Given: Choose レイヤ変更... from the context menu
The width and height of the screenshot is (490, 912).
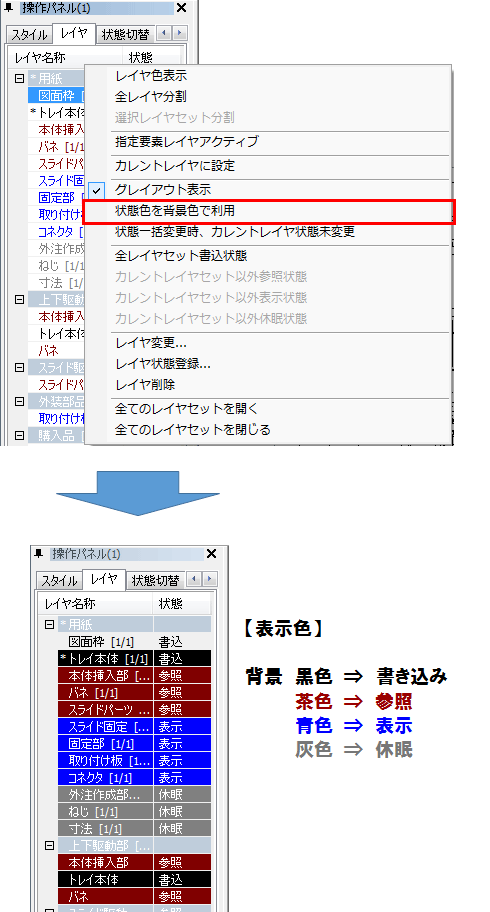Looking at the screenshot, I should coord(268,343).
